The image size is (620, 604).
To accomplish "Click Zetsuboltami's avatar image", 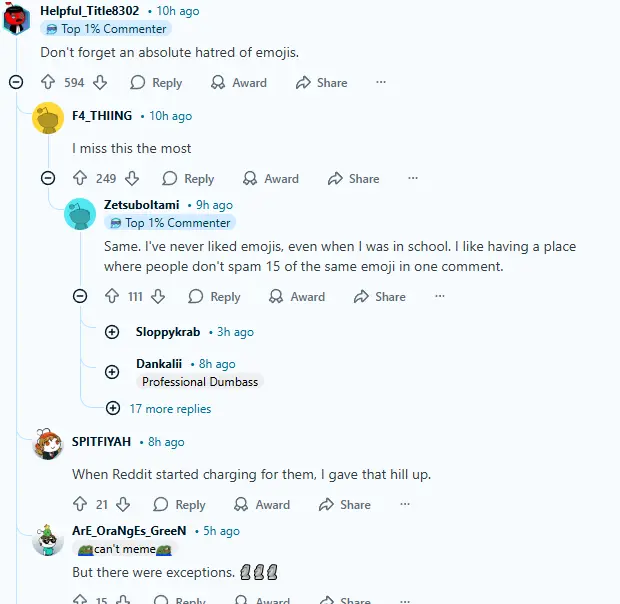I will pos(80,213).
